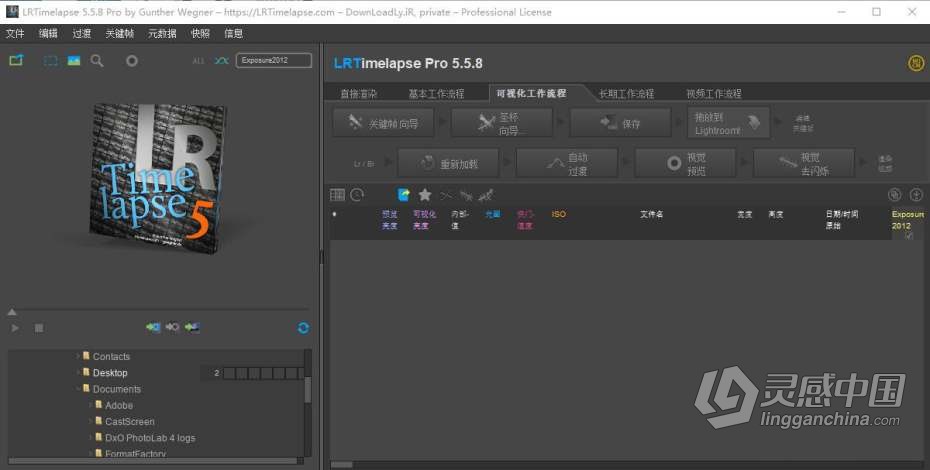Expand the Contacts folder node
The width and height of the screenshot is (930, 470).
[x=78, y=356]
